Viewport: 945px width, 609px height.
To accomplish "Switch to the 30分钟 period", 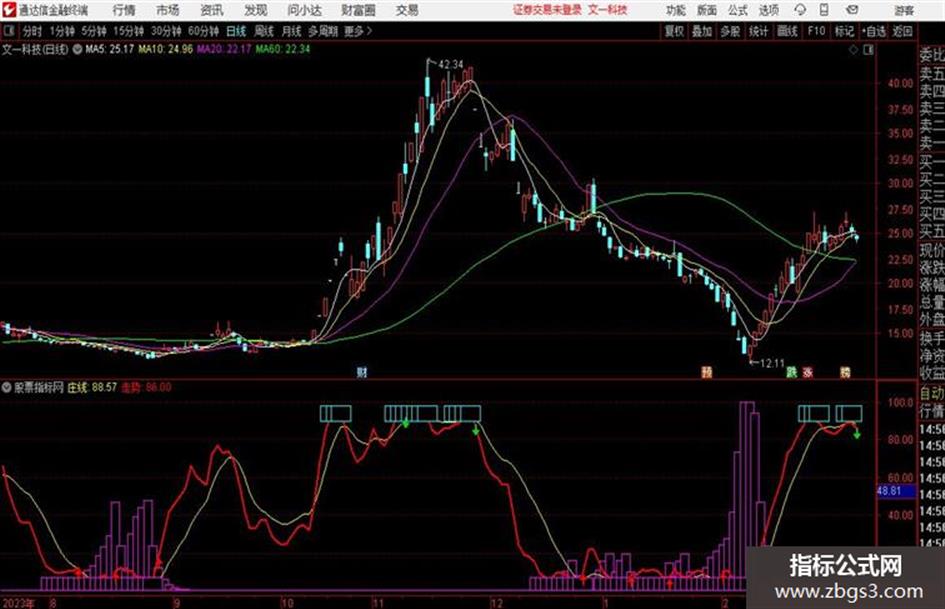I will (166, 31).
